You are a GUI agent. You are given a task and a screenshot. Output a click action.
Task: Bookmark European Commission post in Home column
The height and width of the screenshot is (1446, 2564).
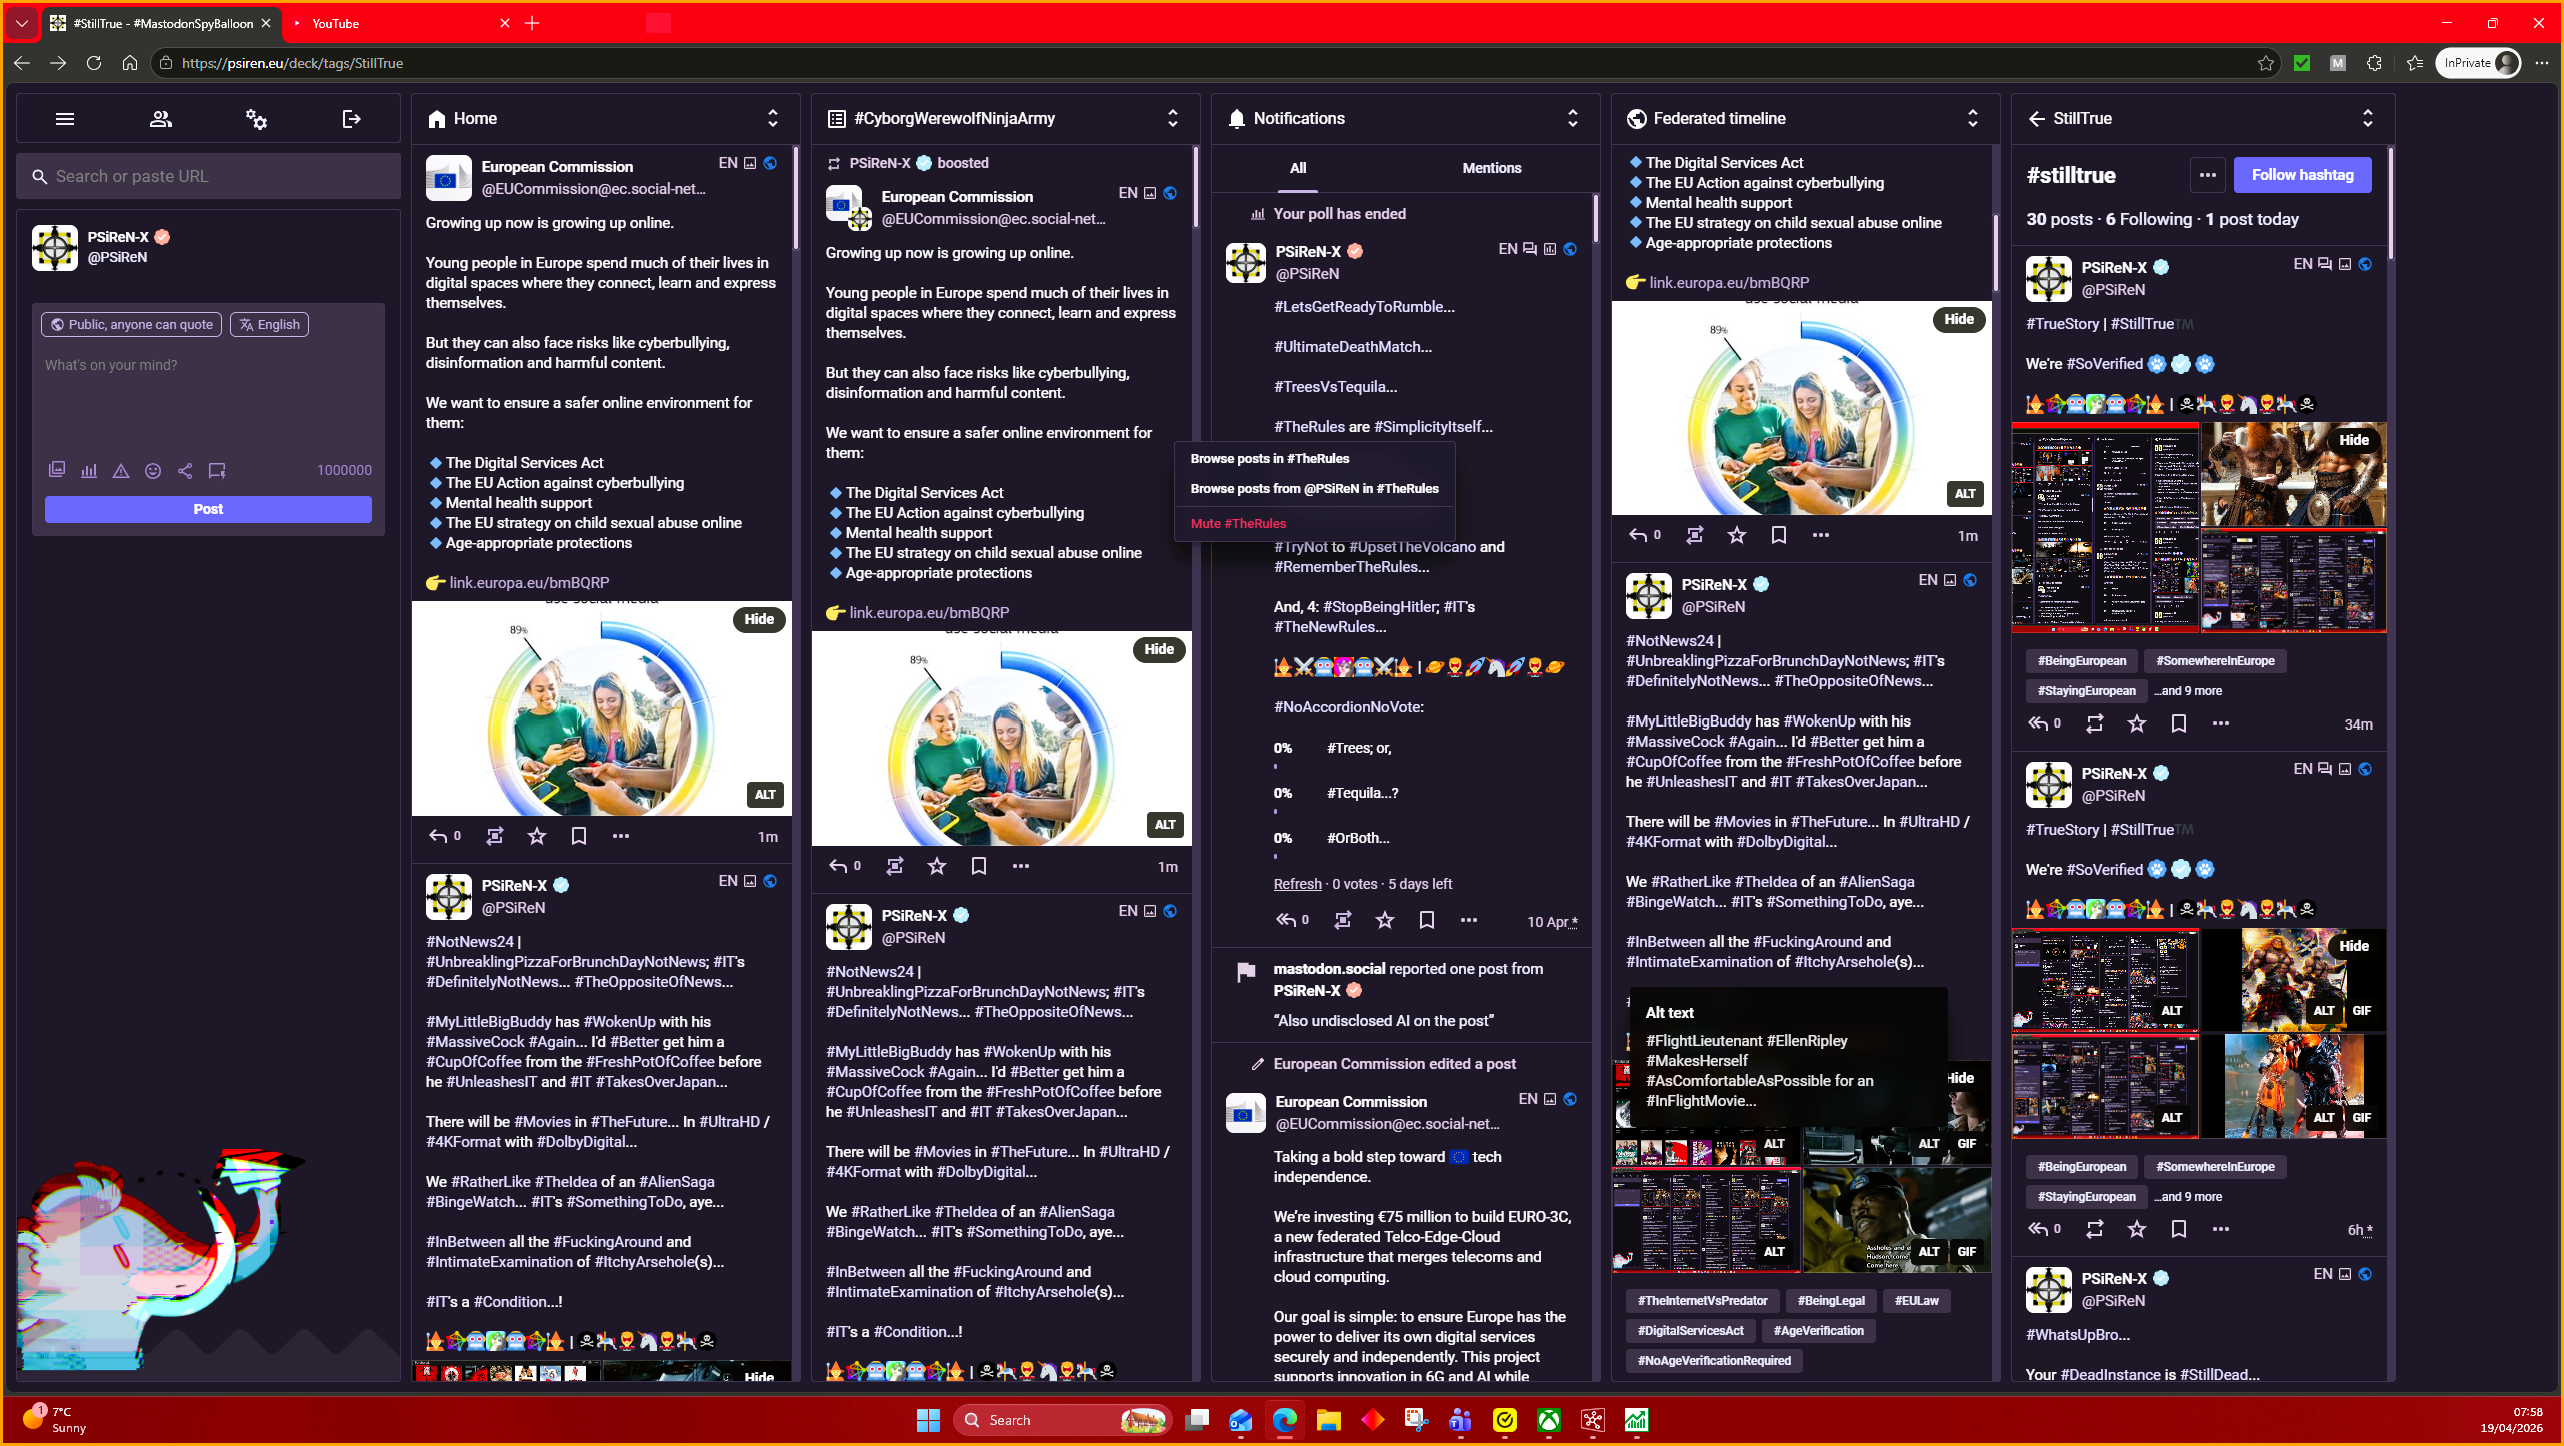tap(579, 836)
